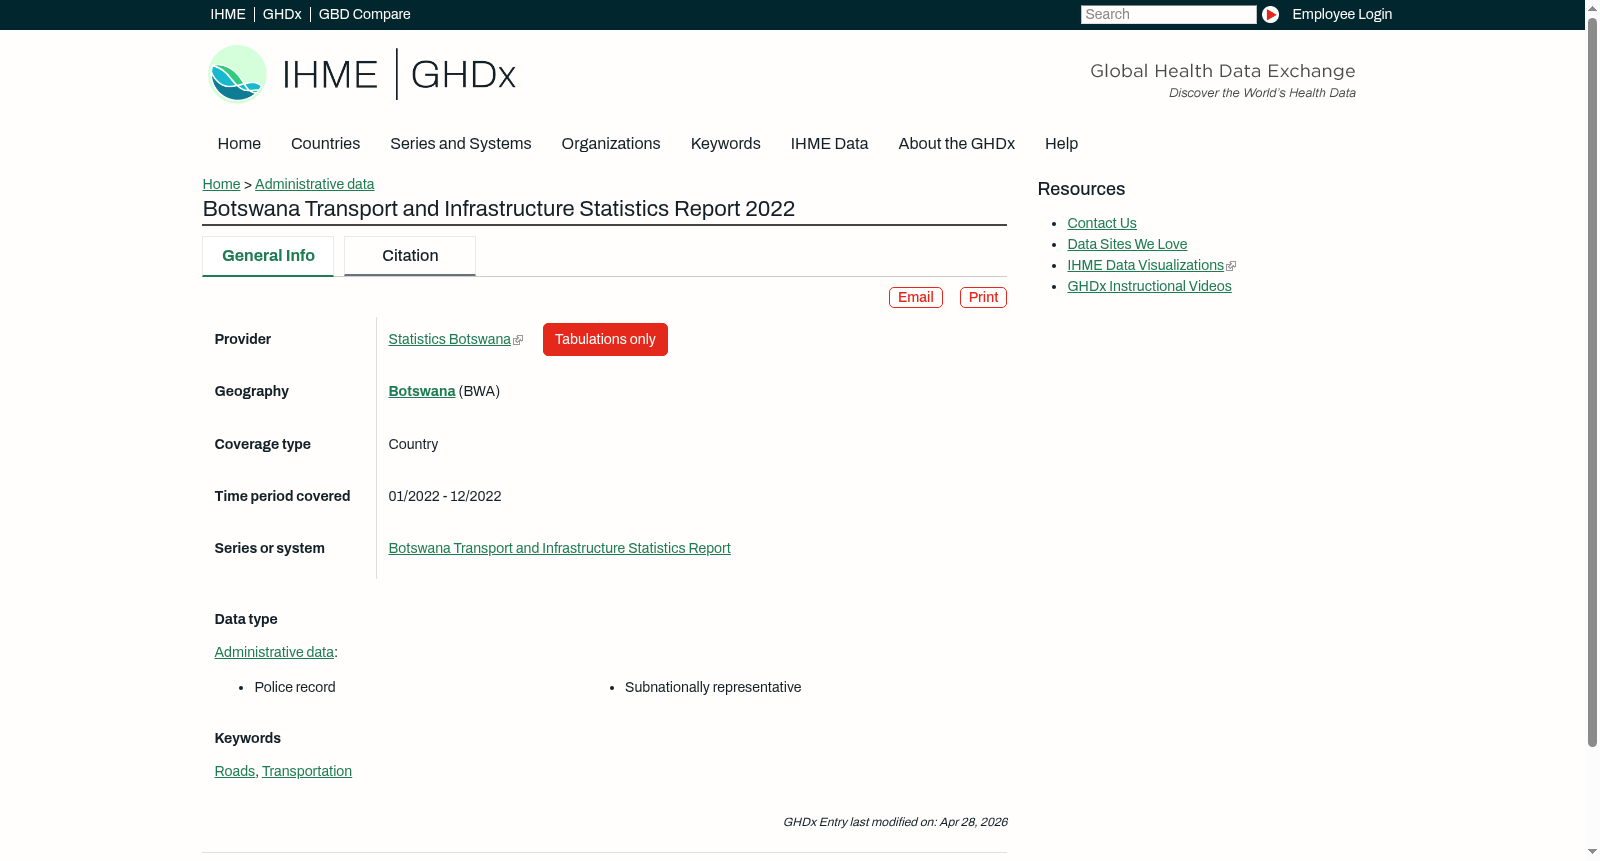Screen dimensions: 1600x861
Task: Click the Print button
Action: pos(983,297)
